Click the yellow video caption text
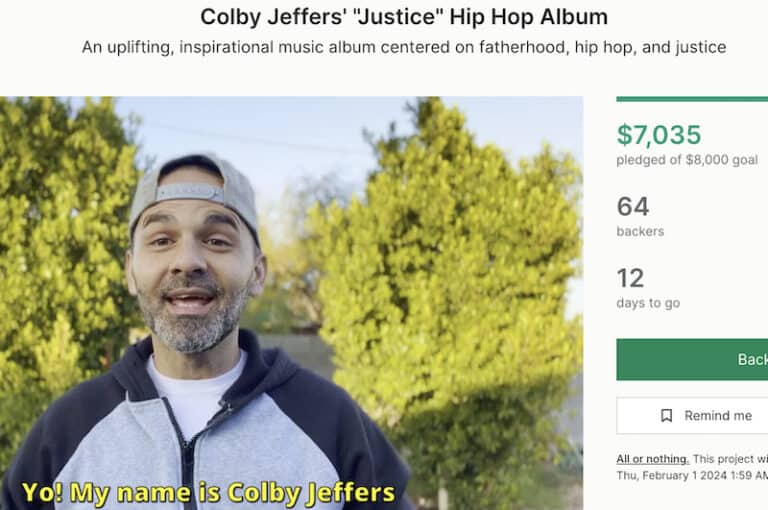Image resolution: width=768 pixels, height=510 pixels. (208, 493)
